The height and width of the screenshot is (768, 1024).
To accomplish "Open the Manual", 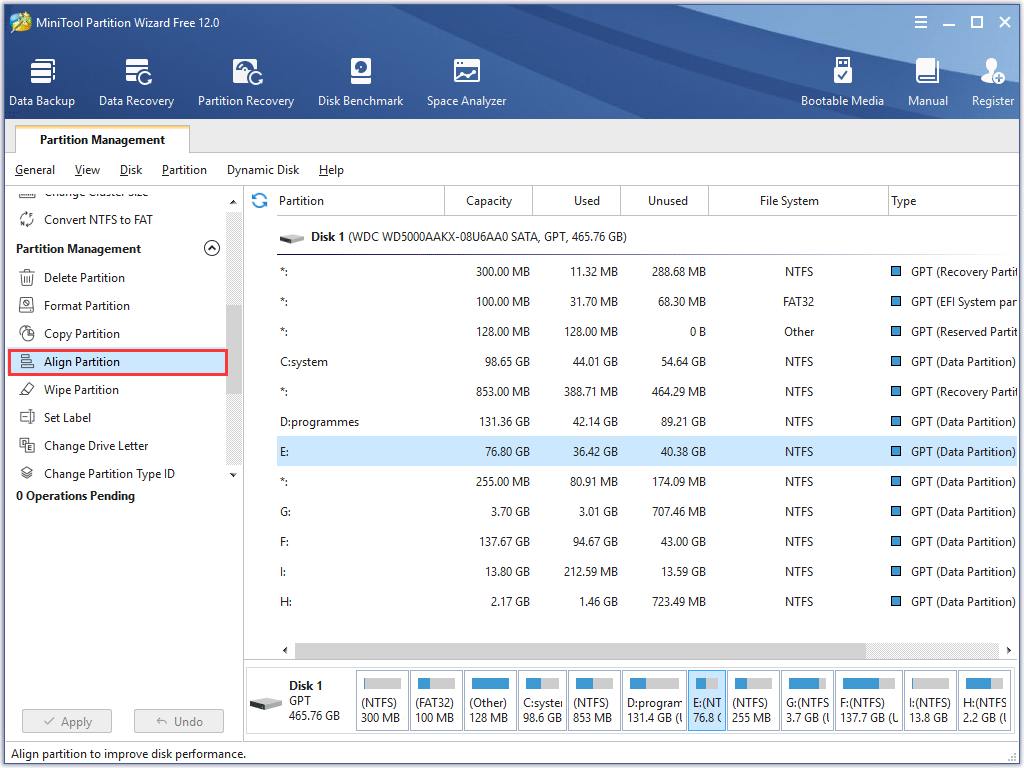I will 927,82.
